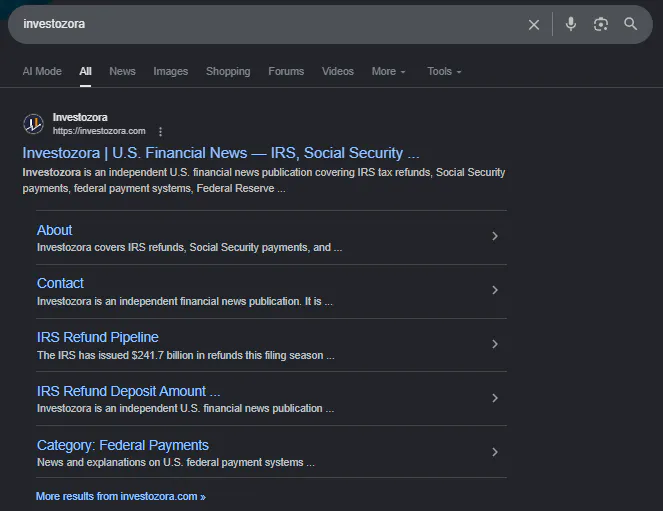Screen dimensions: 663x511
Task: Click text 'News and explanations on U.S. federal payment'
Action: 149,462
